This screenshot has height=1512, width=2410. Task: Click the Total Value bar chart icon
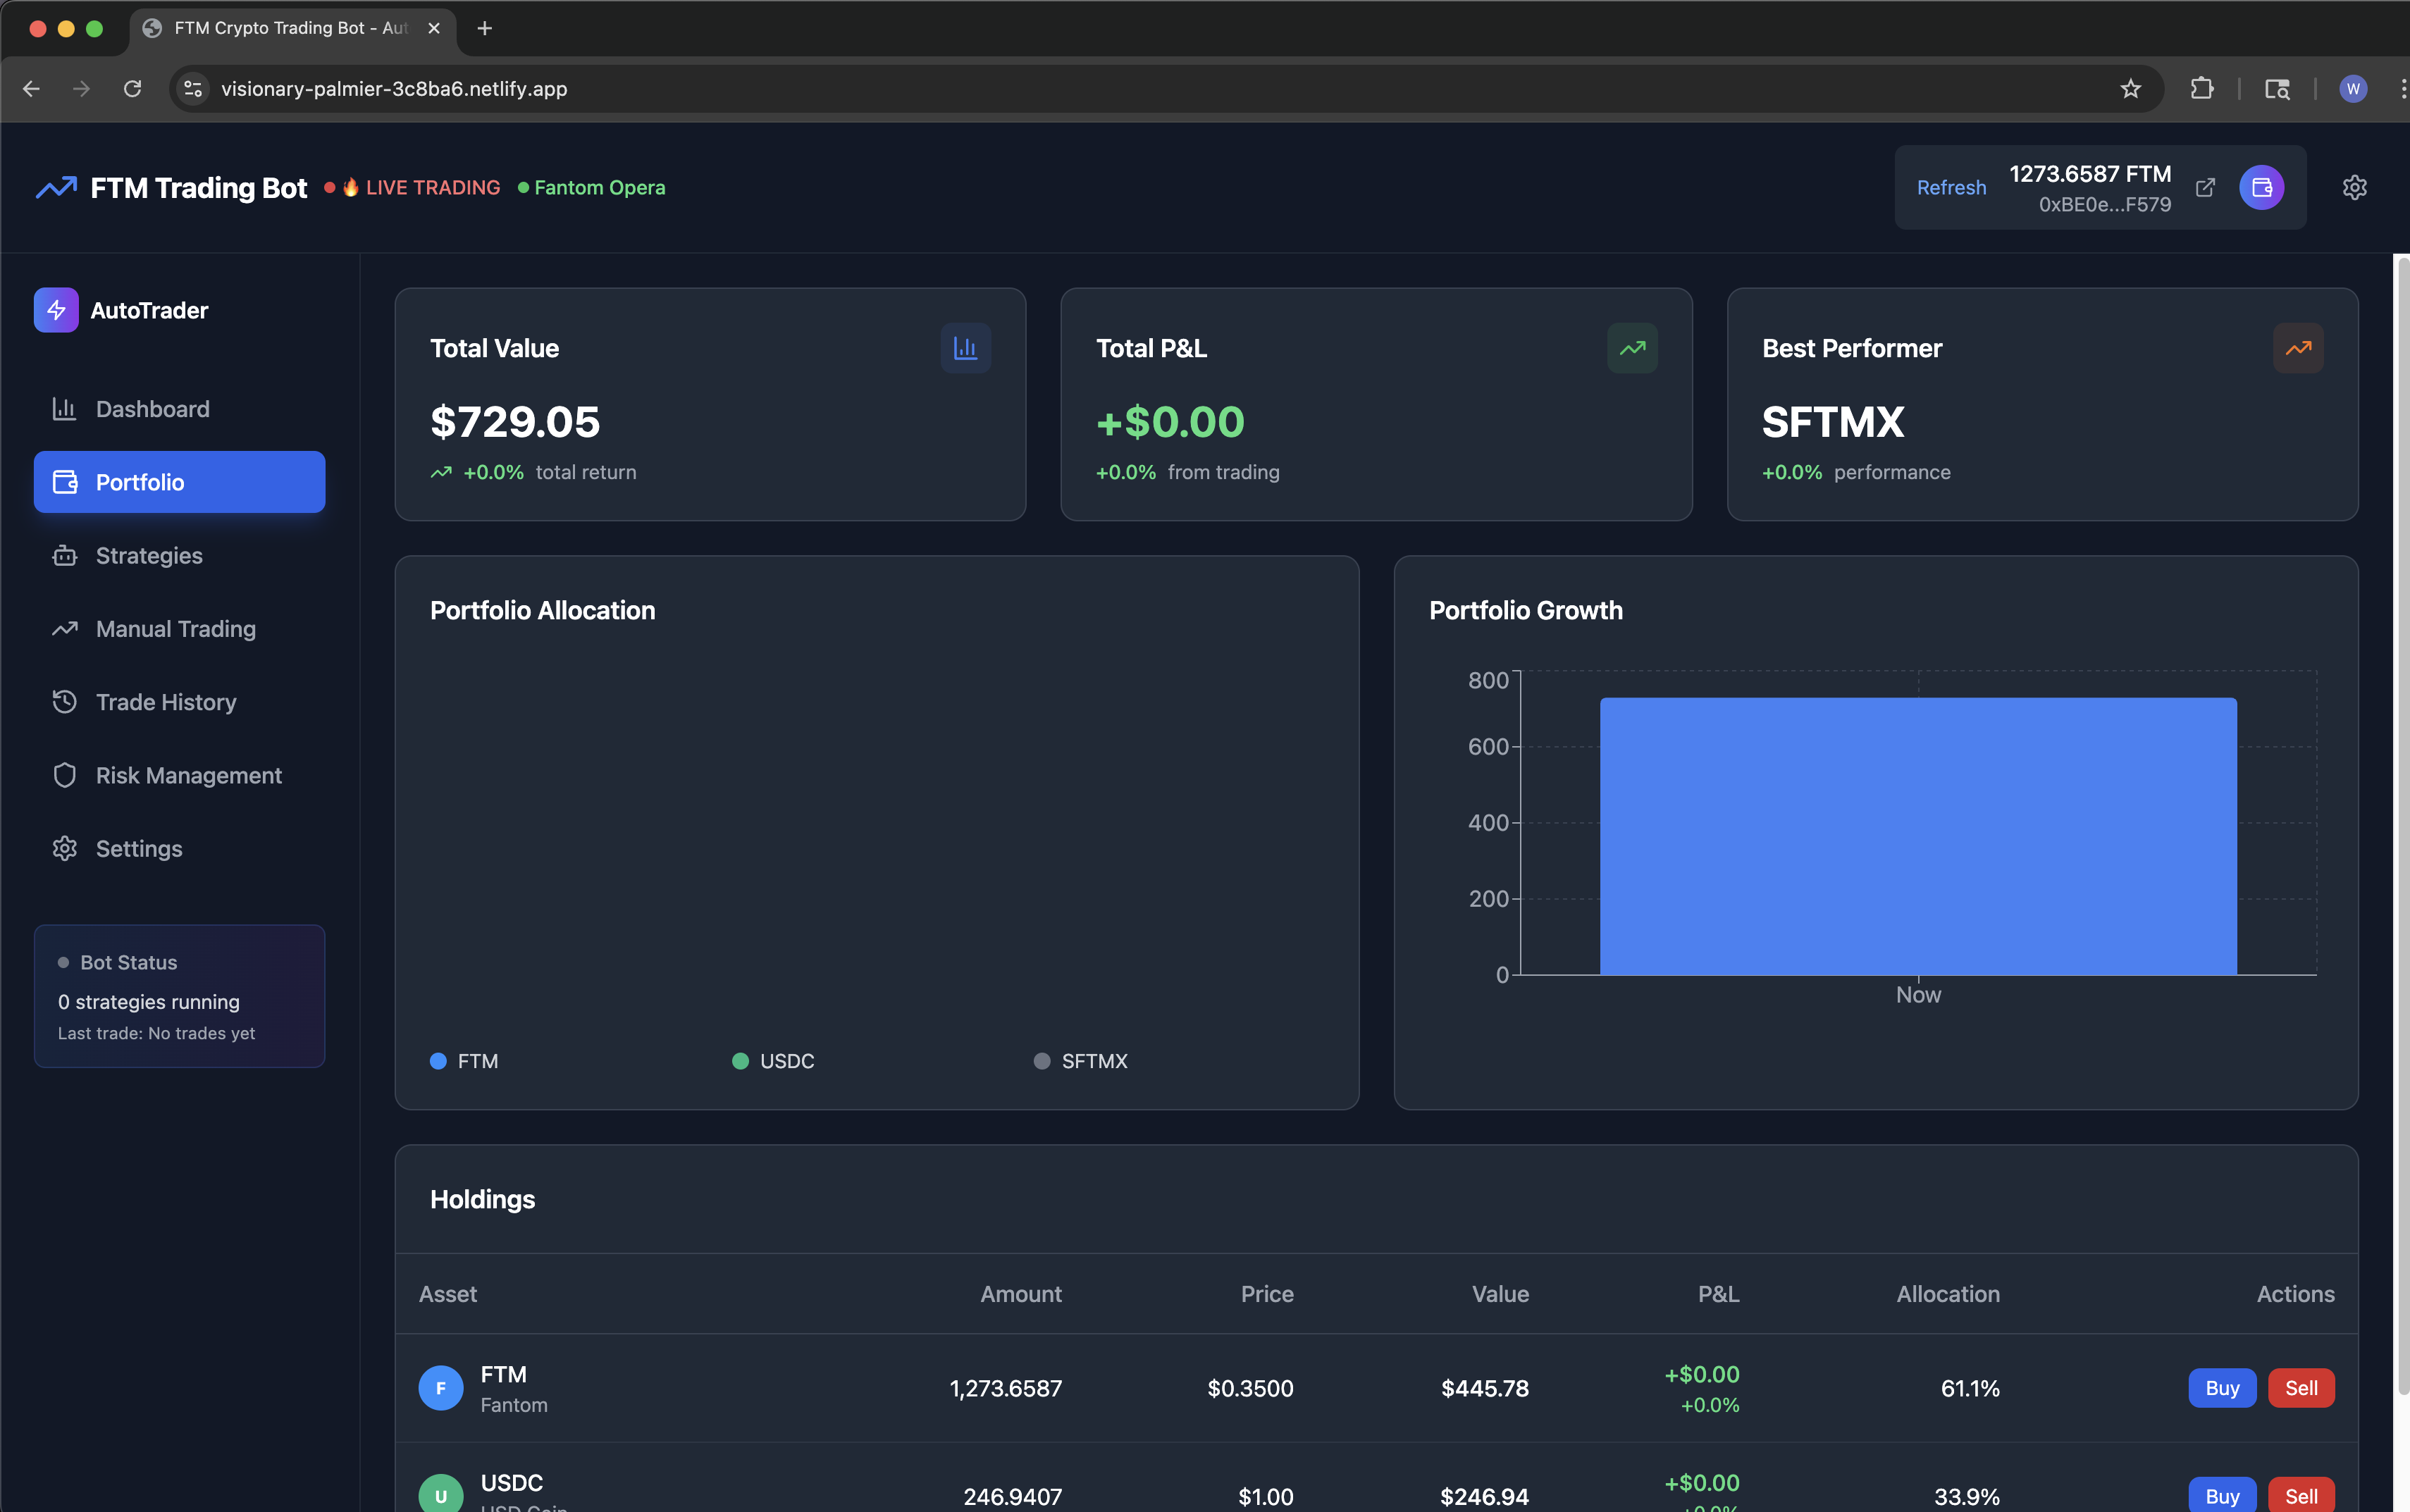tap(965, 348)
